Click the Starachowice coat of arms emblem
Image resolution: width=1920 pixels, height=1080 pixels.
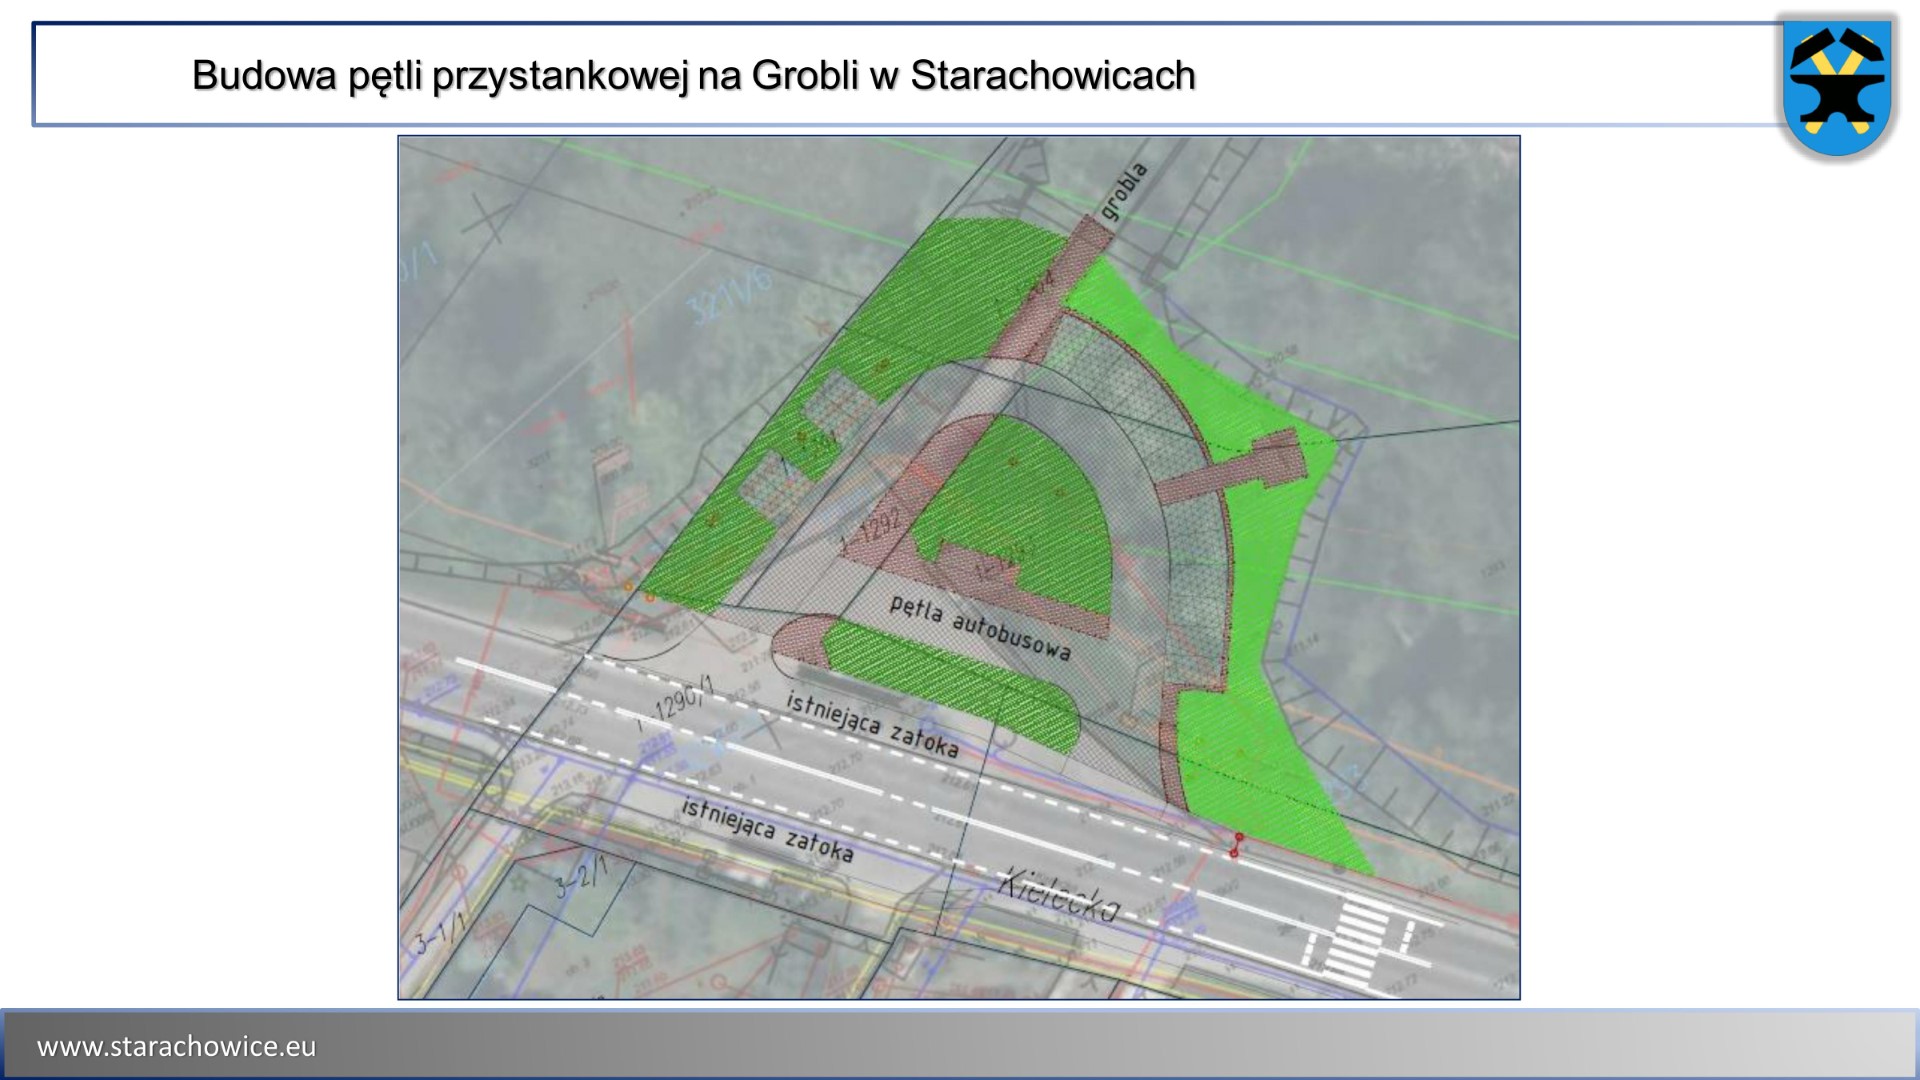click(1838, 88)
